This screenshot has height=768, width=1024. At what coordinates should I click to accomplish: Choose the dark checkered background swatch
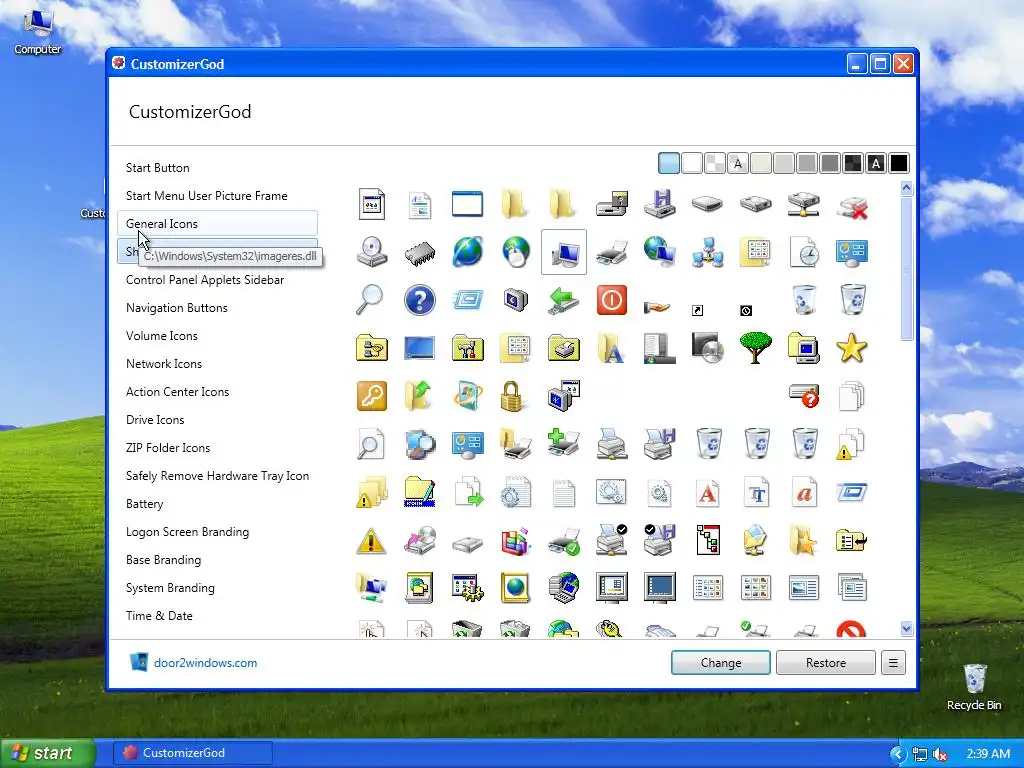pos(853,163)
